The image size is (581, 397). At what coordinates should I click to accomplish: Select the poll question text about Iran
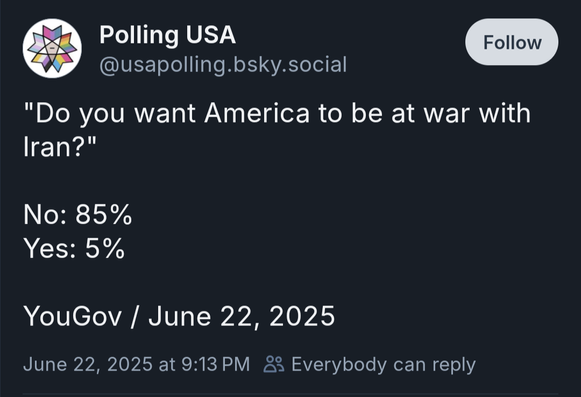277,130
